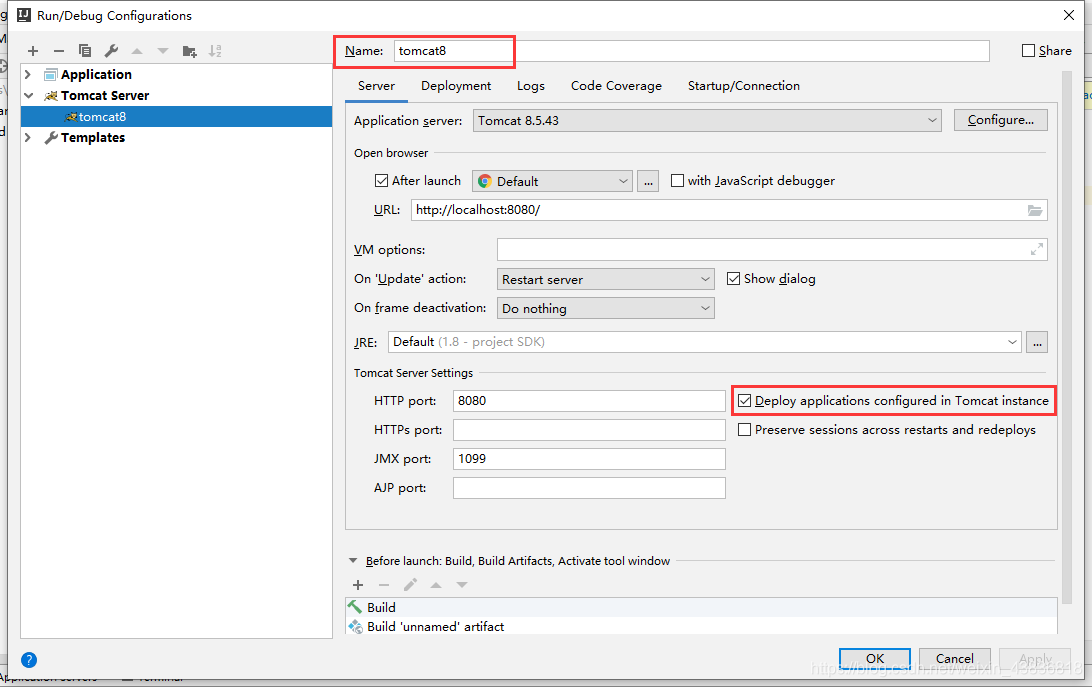Viewport: 1092px width, 687px height.
Task: Open the JRE Default dropdown
Action: pyautogui.click(x=704, y=342)
